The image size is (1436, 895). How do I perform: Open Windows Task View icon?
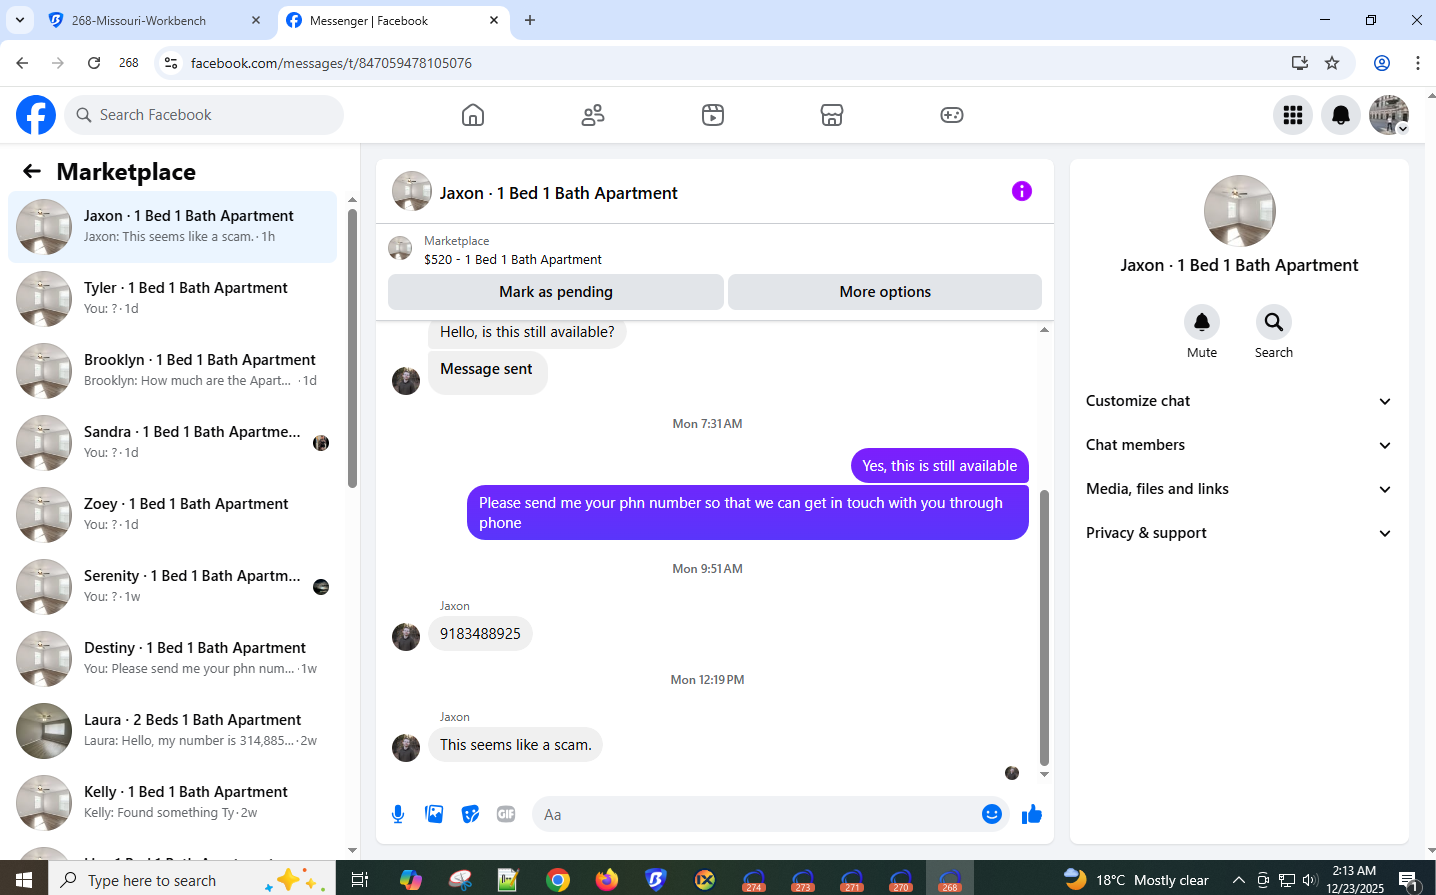click(360, 880)
